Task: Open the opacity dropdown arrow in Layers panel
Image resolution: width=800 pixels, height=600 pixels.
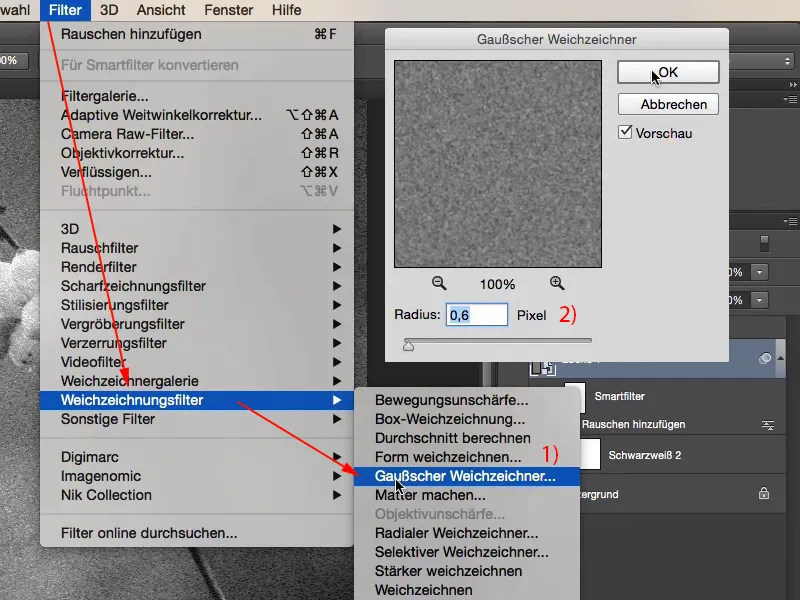Action: pyautogui.click(x=759, y=272)
